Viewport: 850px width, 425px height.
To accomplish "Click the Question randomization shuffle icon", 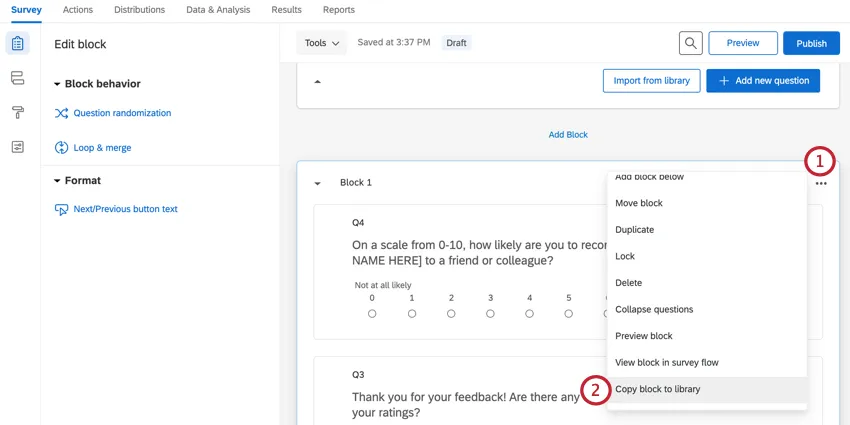I will 61,114.
